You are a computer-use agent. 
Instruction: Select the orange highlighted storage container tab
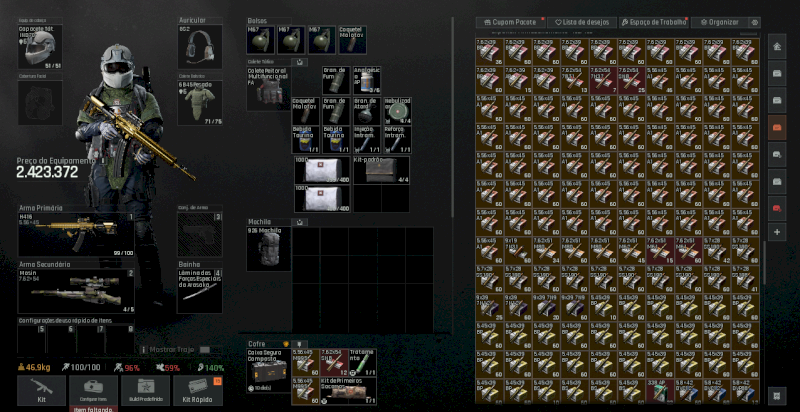[x=777, y=127]
